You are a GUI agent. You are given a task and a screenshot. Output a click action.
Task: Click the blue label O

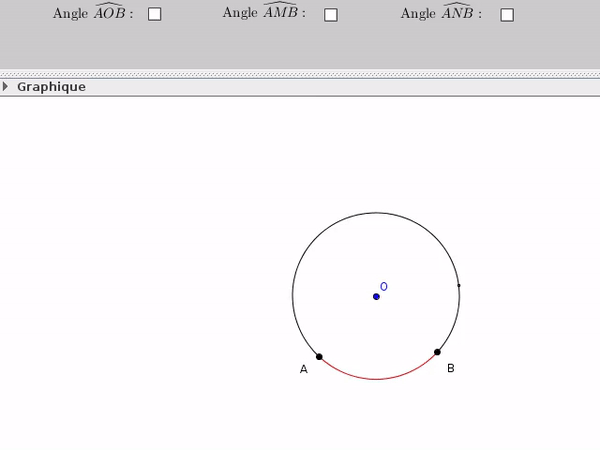(x=384, y=286)
